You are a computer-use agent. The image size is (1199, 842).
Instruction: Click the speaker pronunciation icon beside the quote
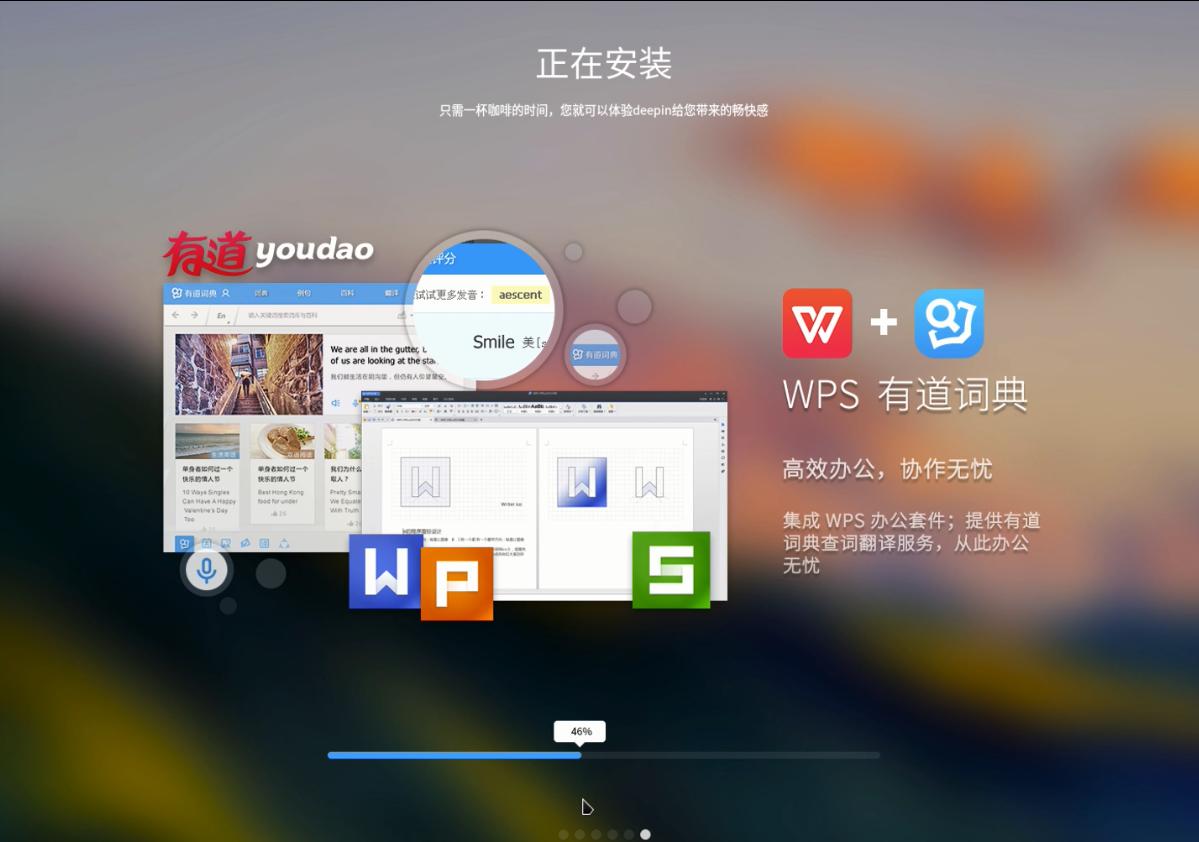[334, 403]
